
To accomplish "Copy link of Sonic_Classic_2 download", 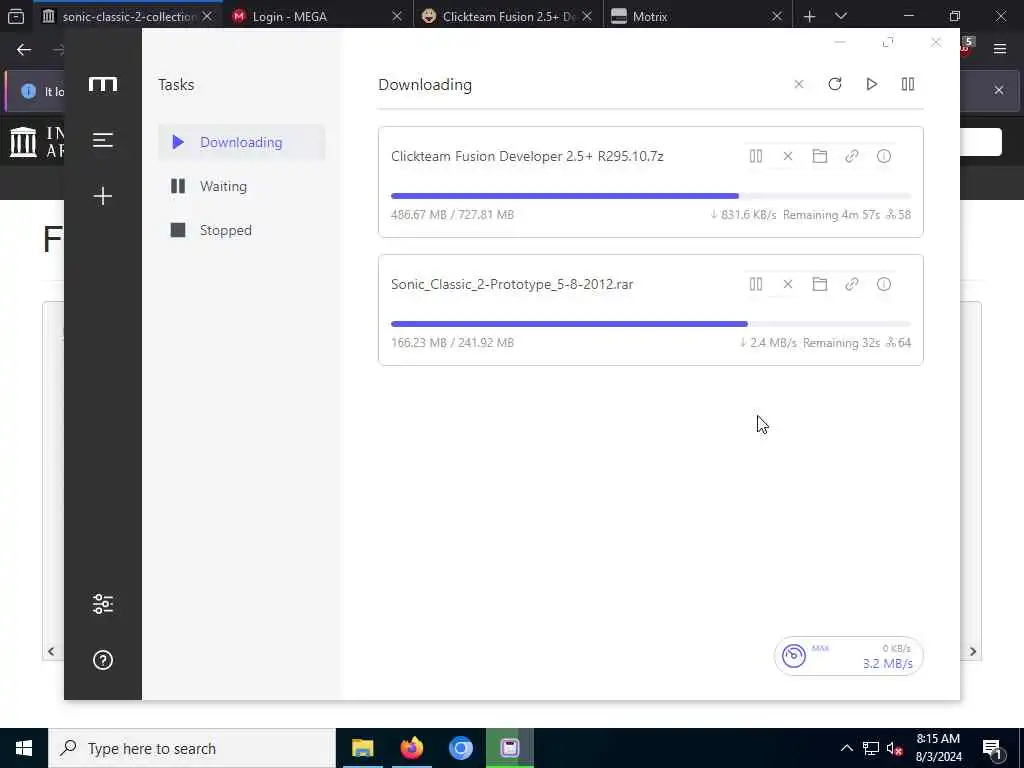I will pos(852,284).
